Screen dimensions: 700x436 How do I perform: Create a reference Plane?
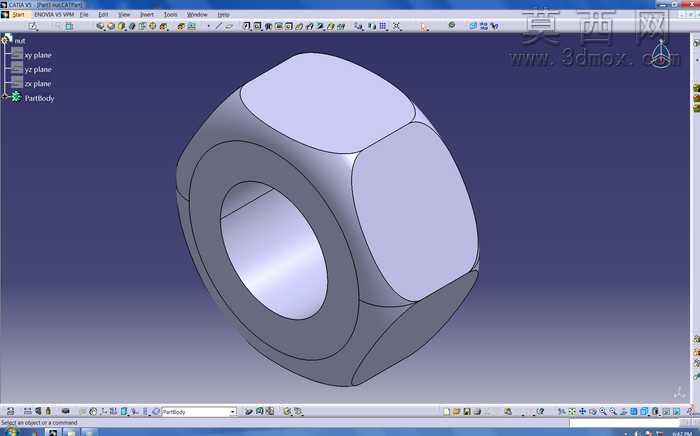pos(229,26)
